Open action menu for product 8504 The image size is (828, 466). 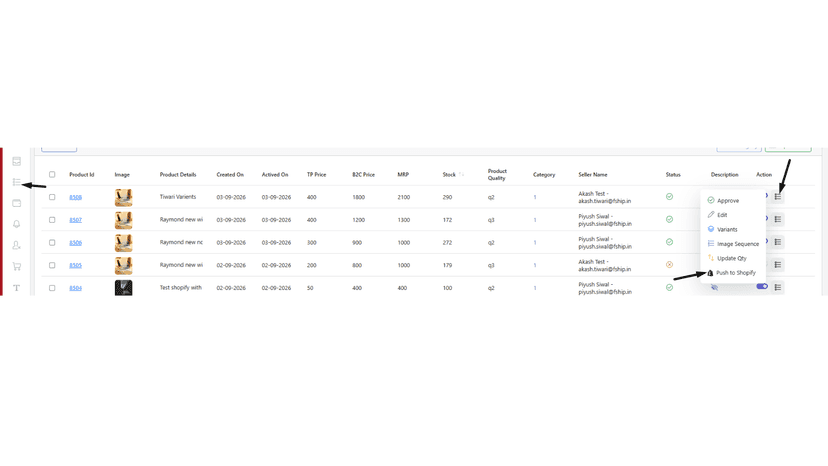[x=778, y=287]
